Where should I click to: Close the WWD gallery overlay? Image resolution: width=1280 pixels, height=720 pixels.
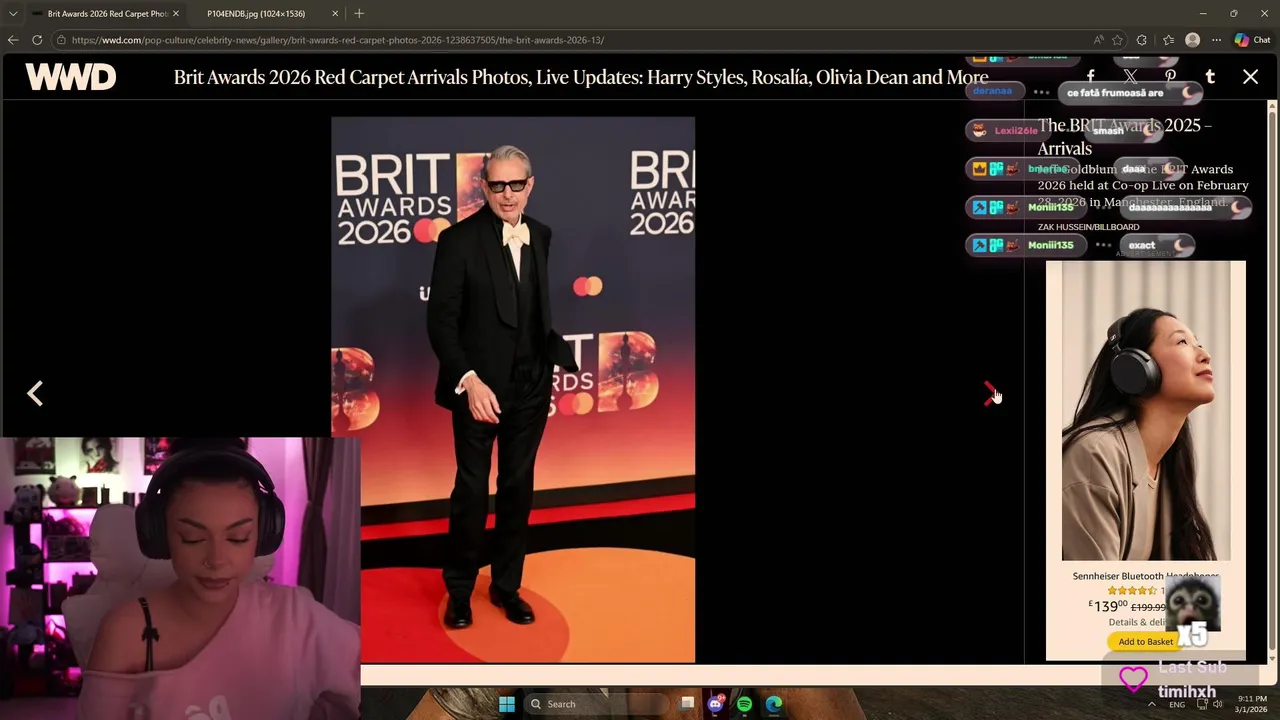(1250, 77)
